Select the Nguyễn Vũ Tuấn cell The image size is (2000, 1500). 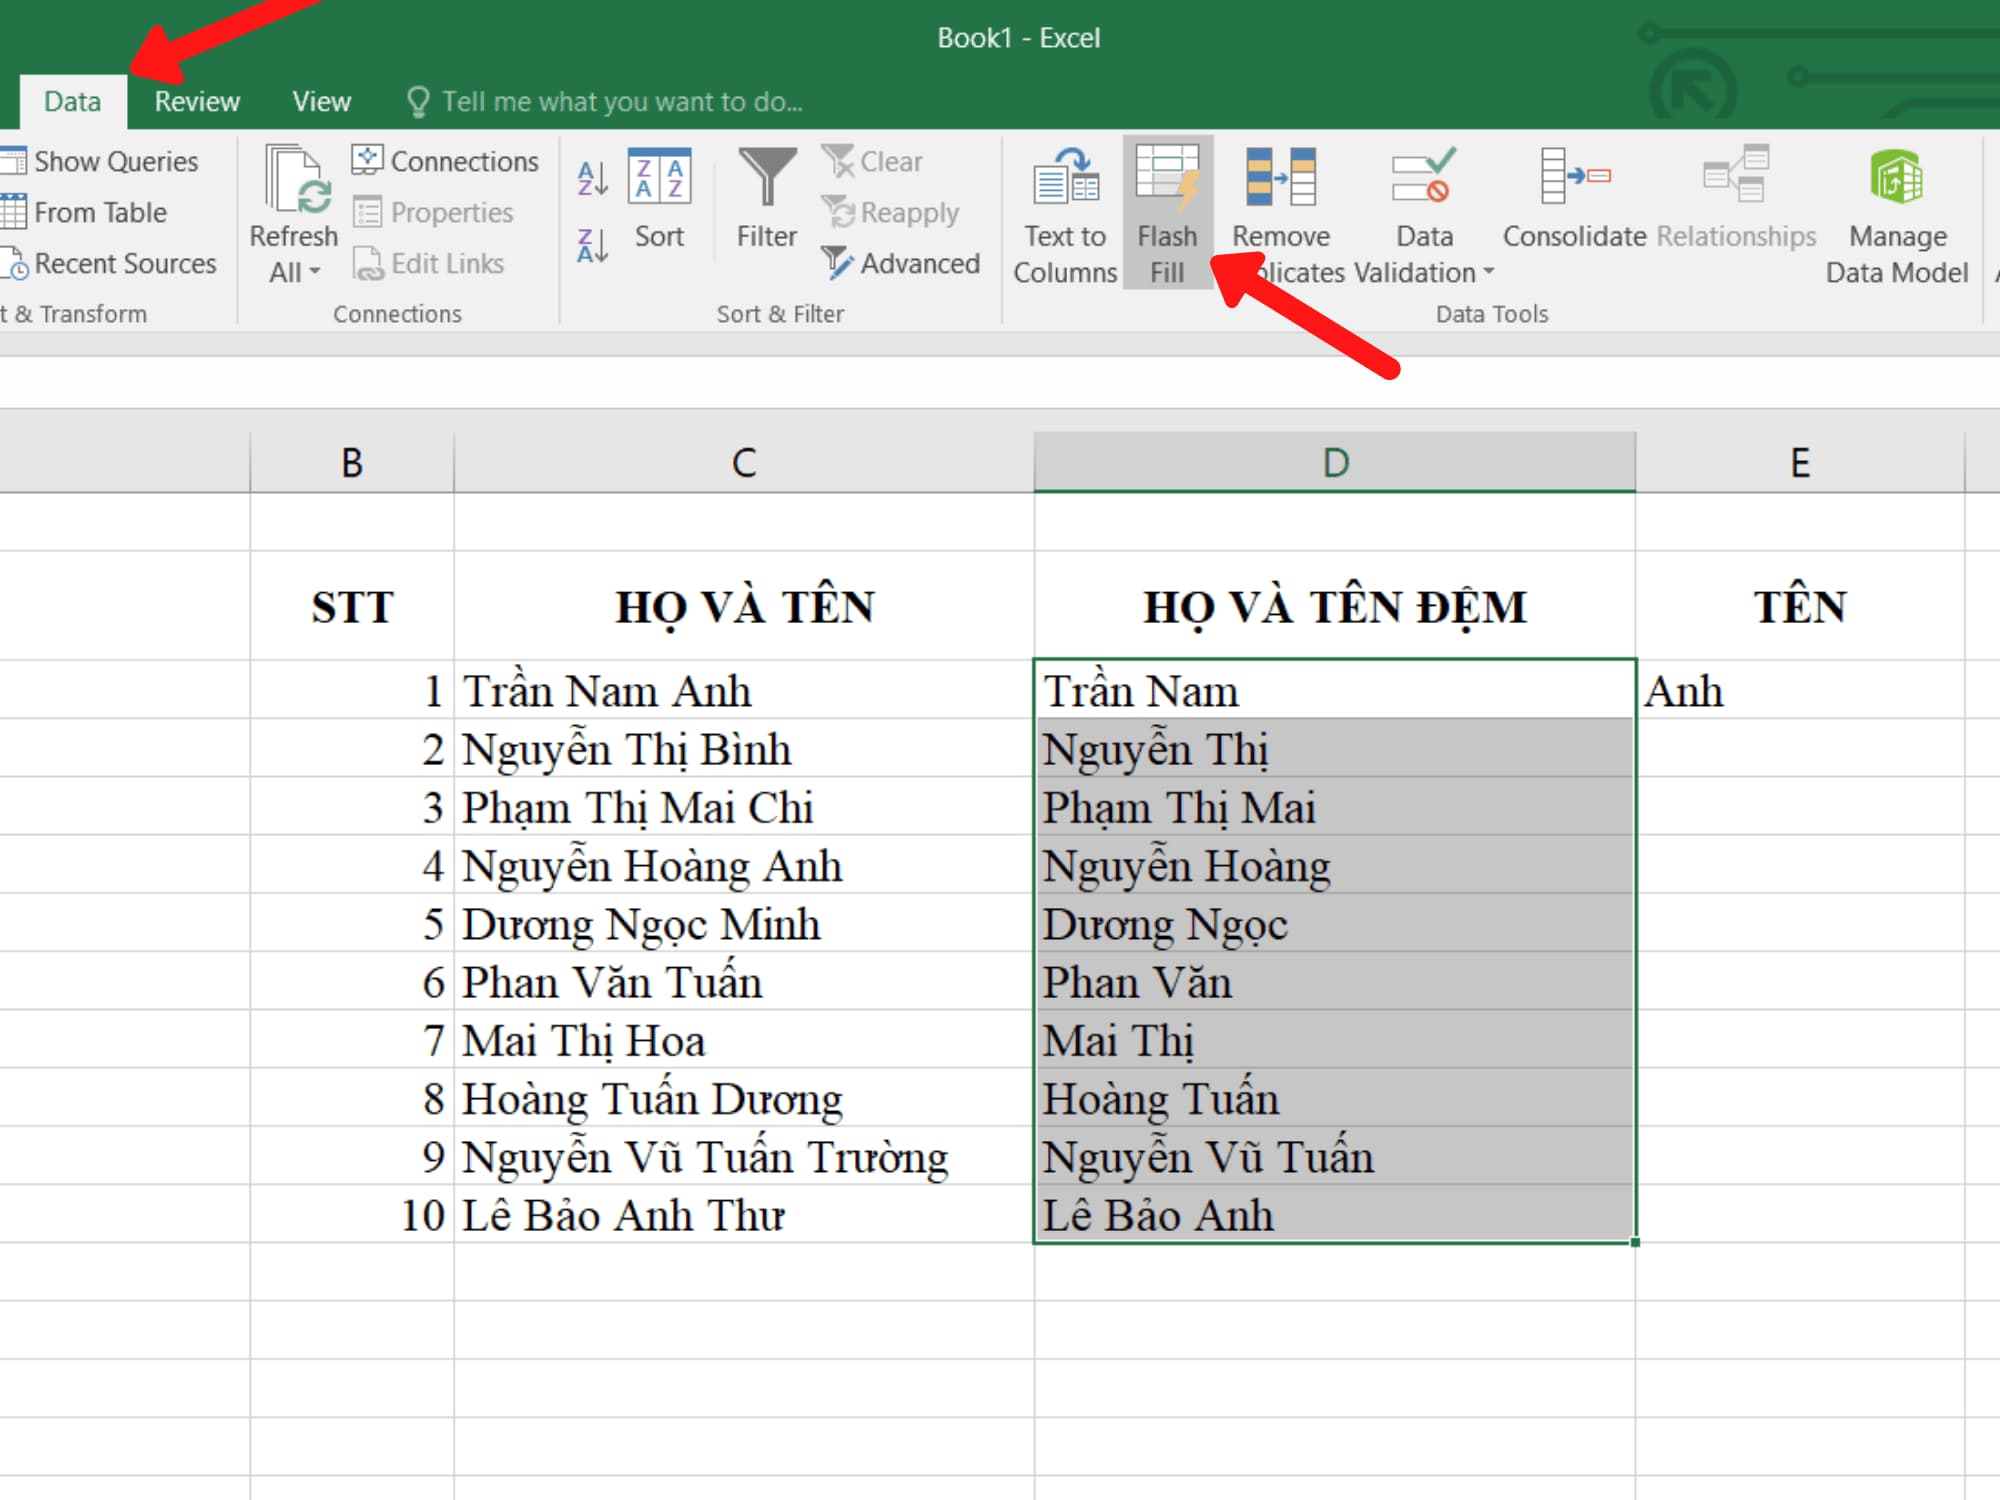pyautogui.click(x=1335, y=1156)
